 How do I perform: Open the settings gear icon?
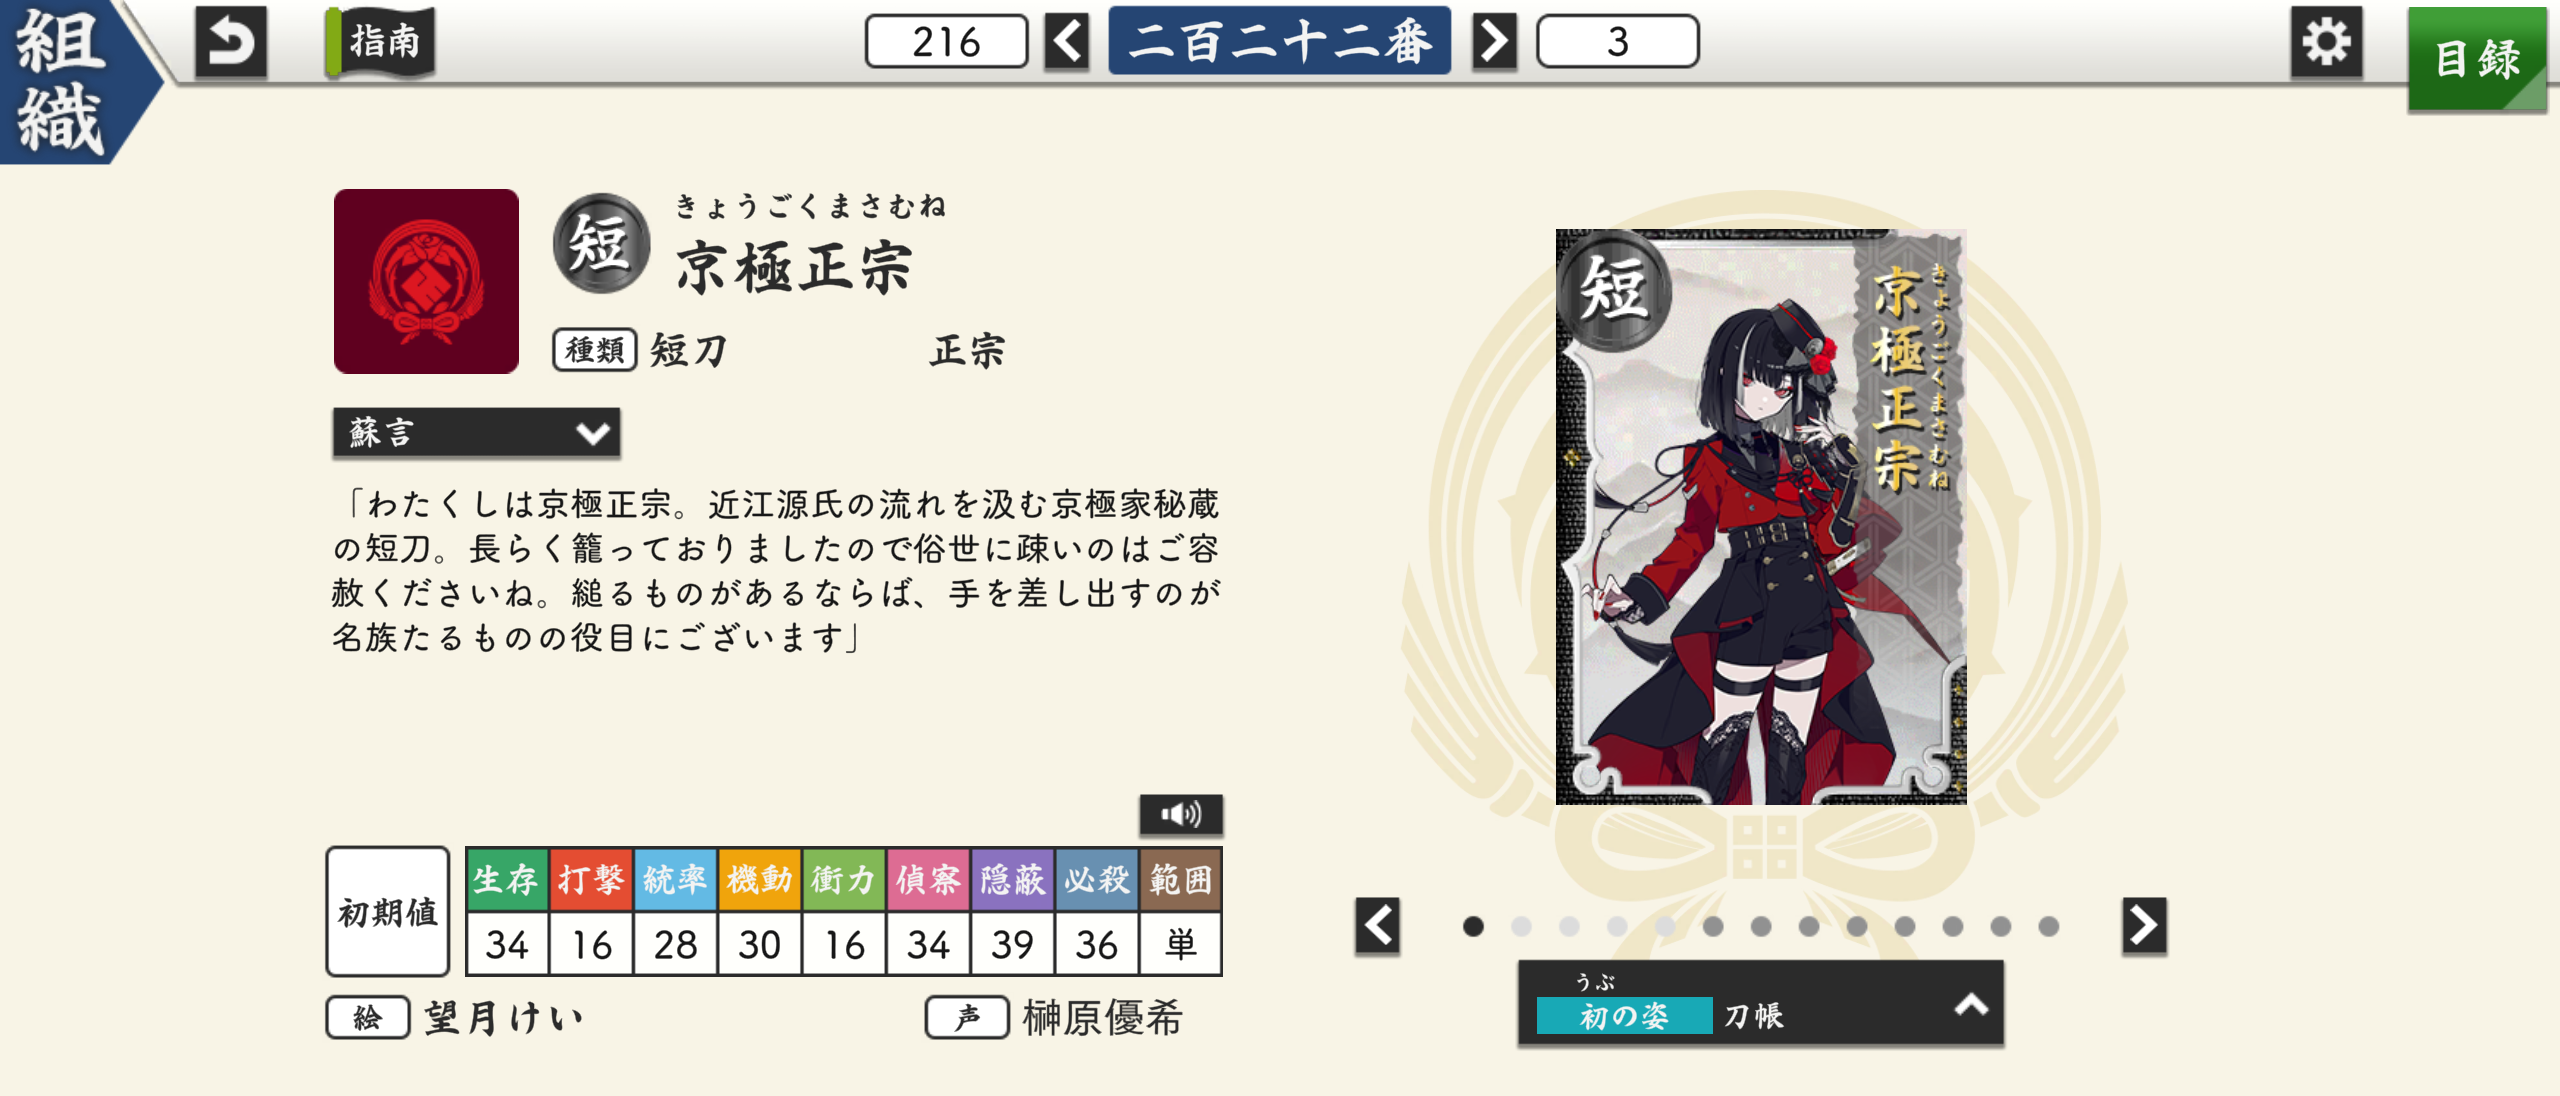tap(2326, 42)
